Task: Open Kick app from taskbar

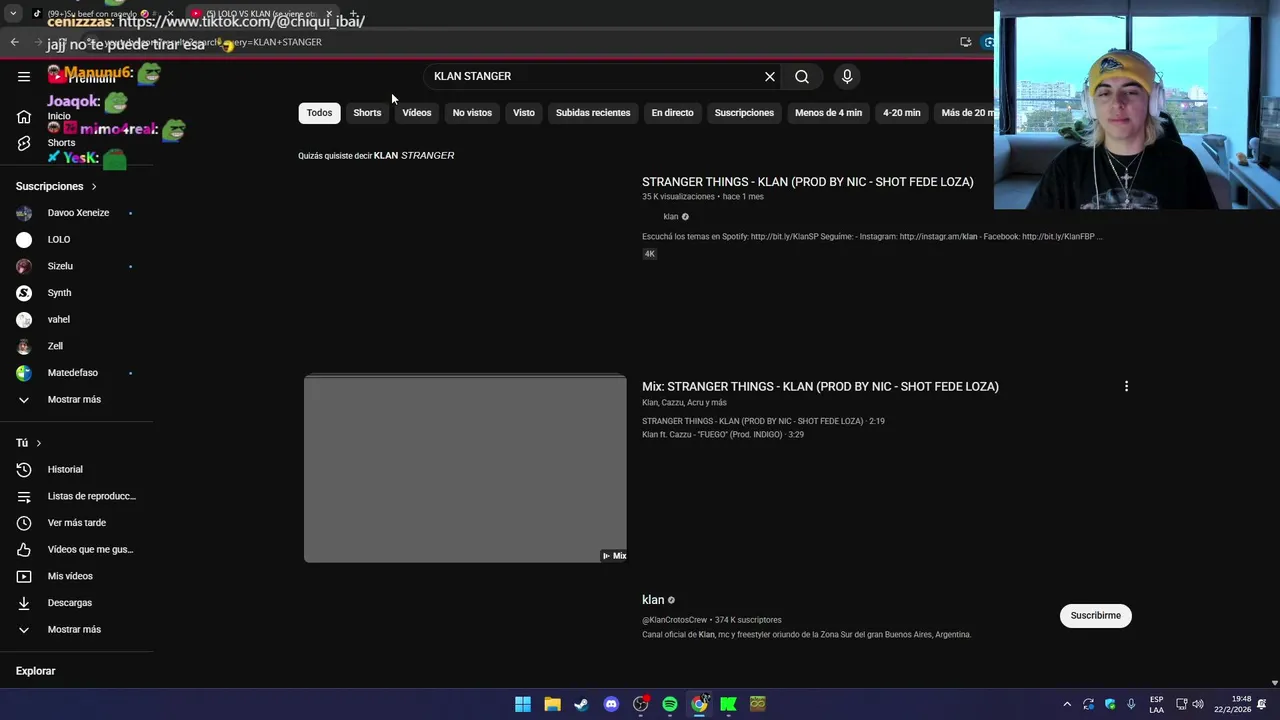Action: pos(728,704)
